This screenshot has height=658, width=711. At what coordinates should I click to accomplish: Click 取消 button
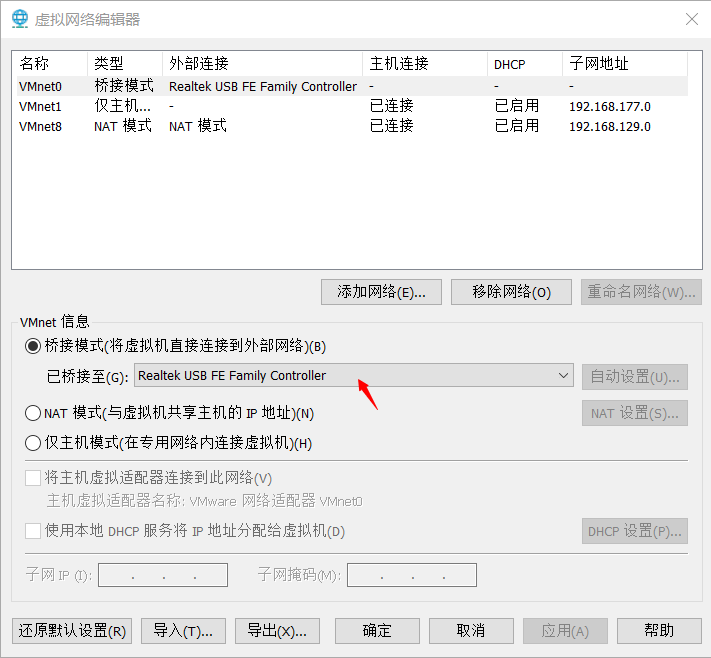pos(471,631)
